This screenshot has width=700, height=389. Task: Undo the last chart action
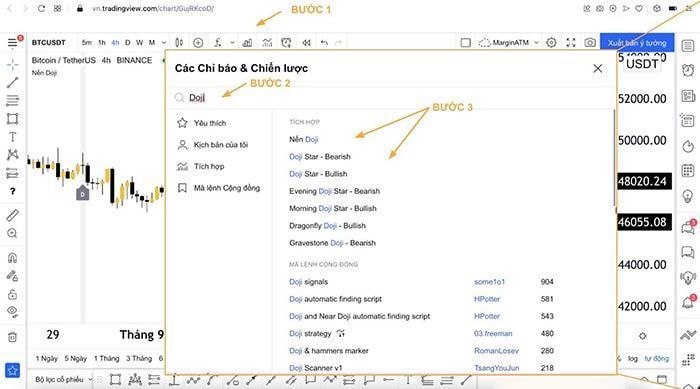(325, 42)
